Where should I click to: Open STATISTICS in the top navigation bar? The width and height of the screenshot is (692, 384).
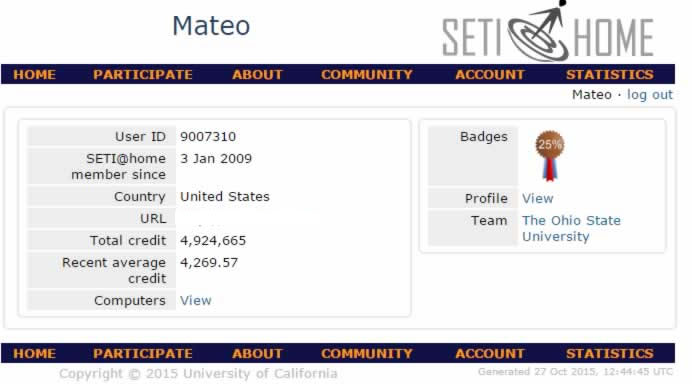point(610,74)
